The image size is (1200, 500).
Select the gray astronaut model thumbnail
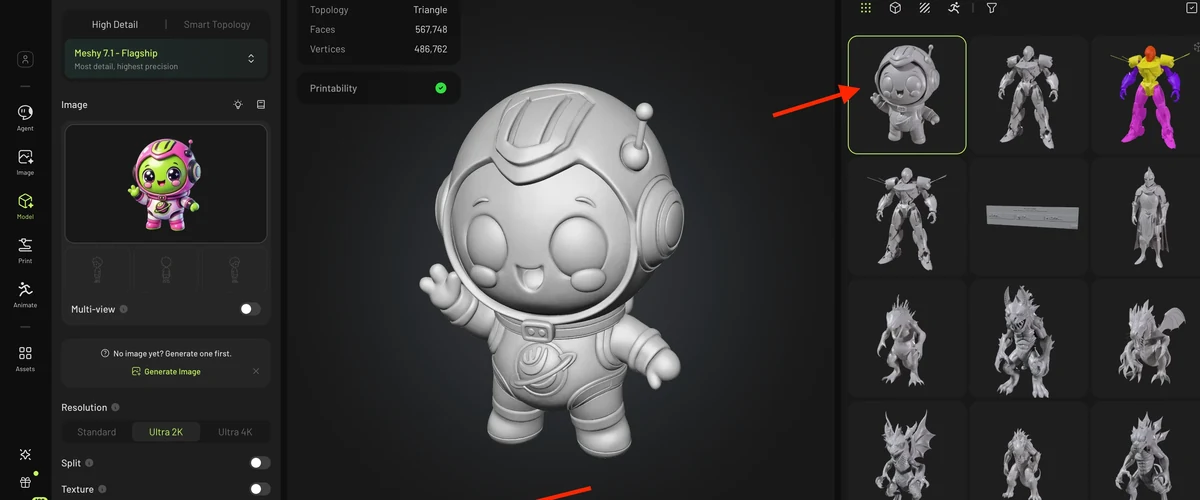907,95
